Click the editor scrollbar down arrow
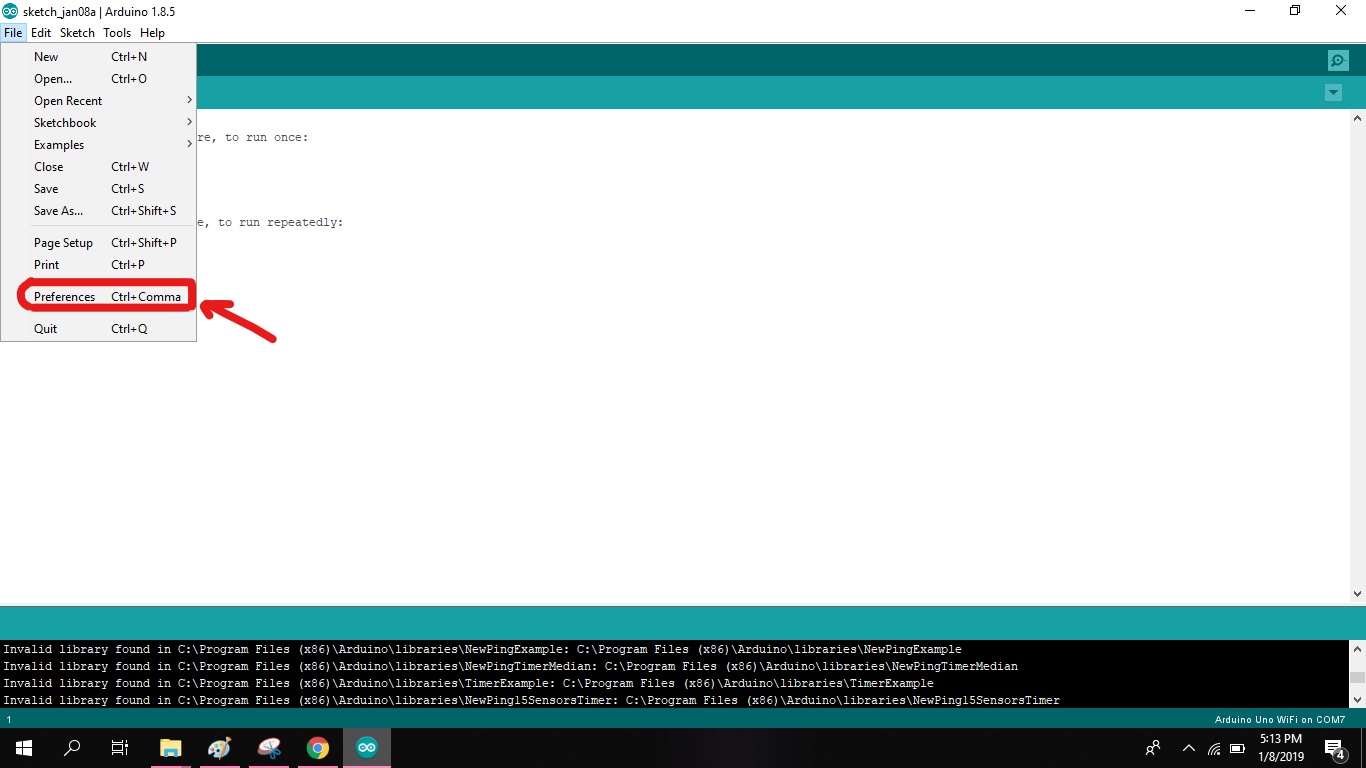 (1357, 594)
